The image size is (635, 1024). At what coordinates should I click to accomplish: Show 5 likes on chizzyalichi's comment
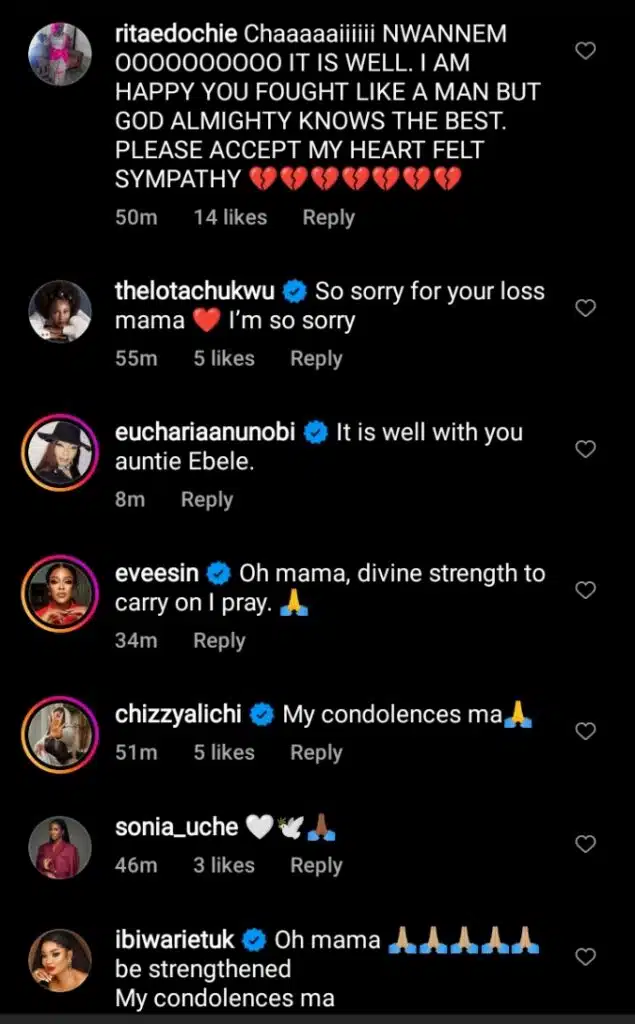(224, 752)
